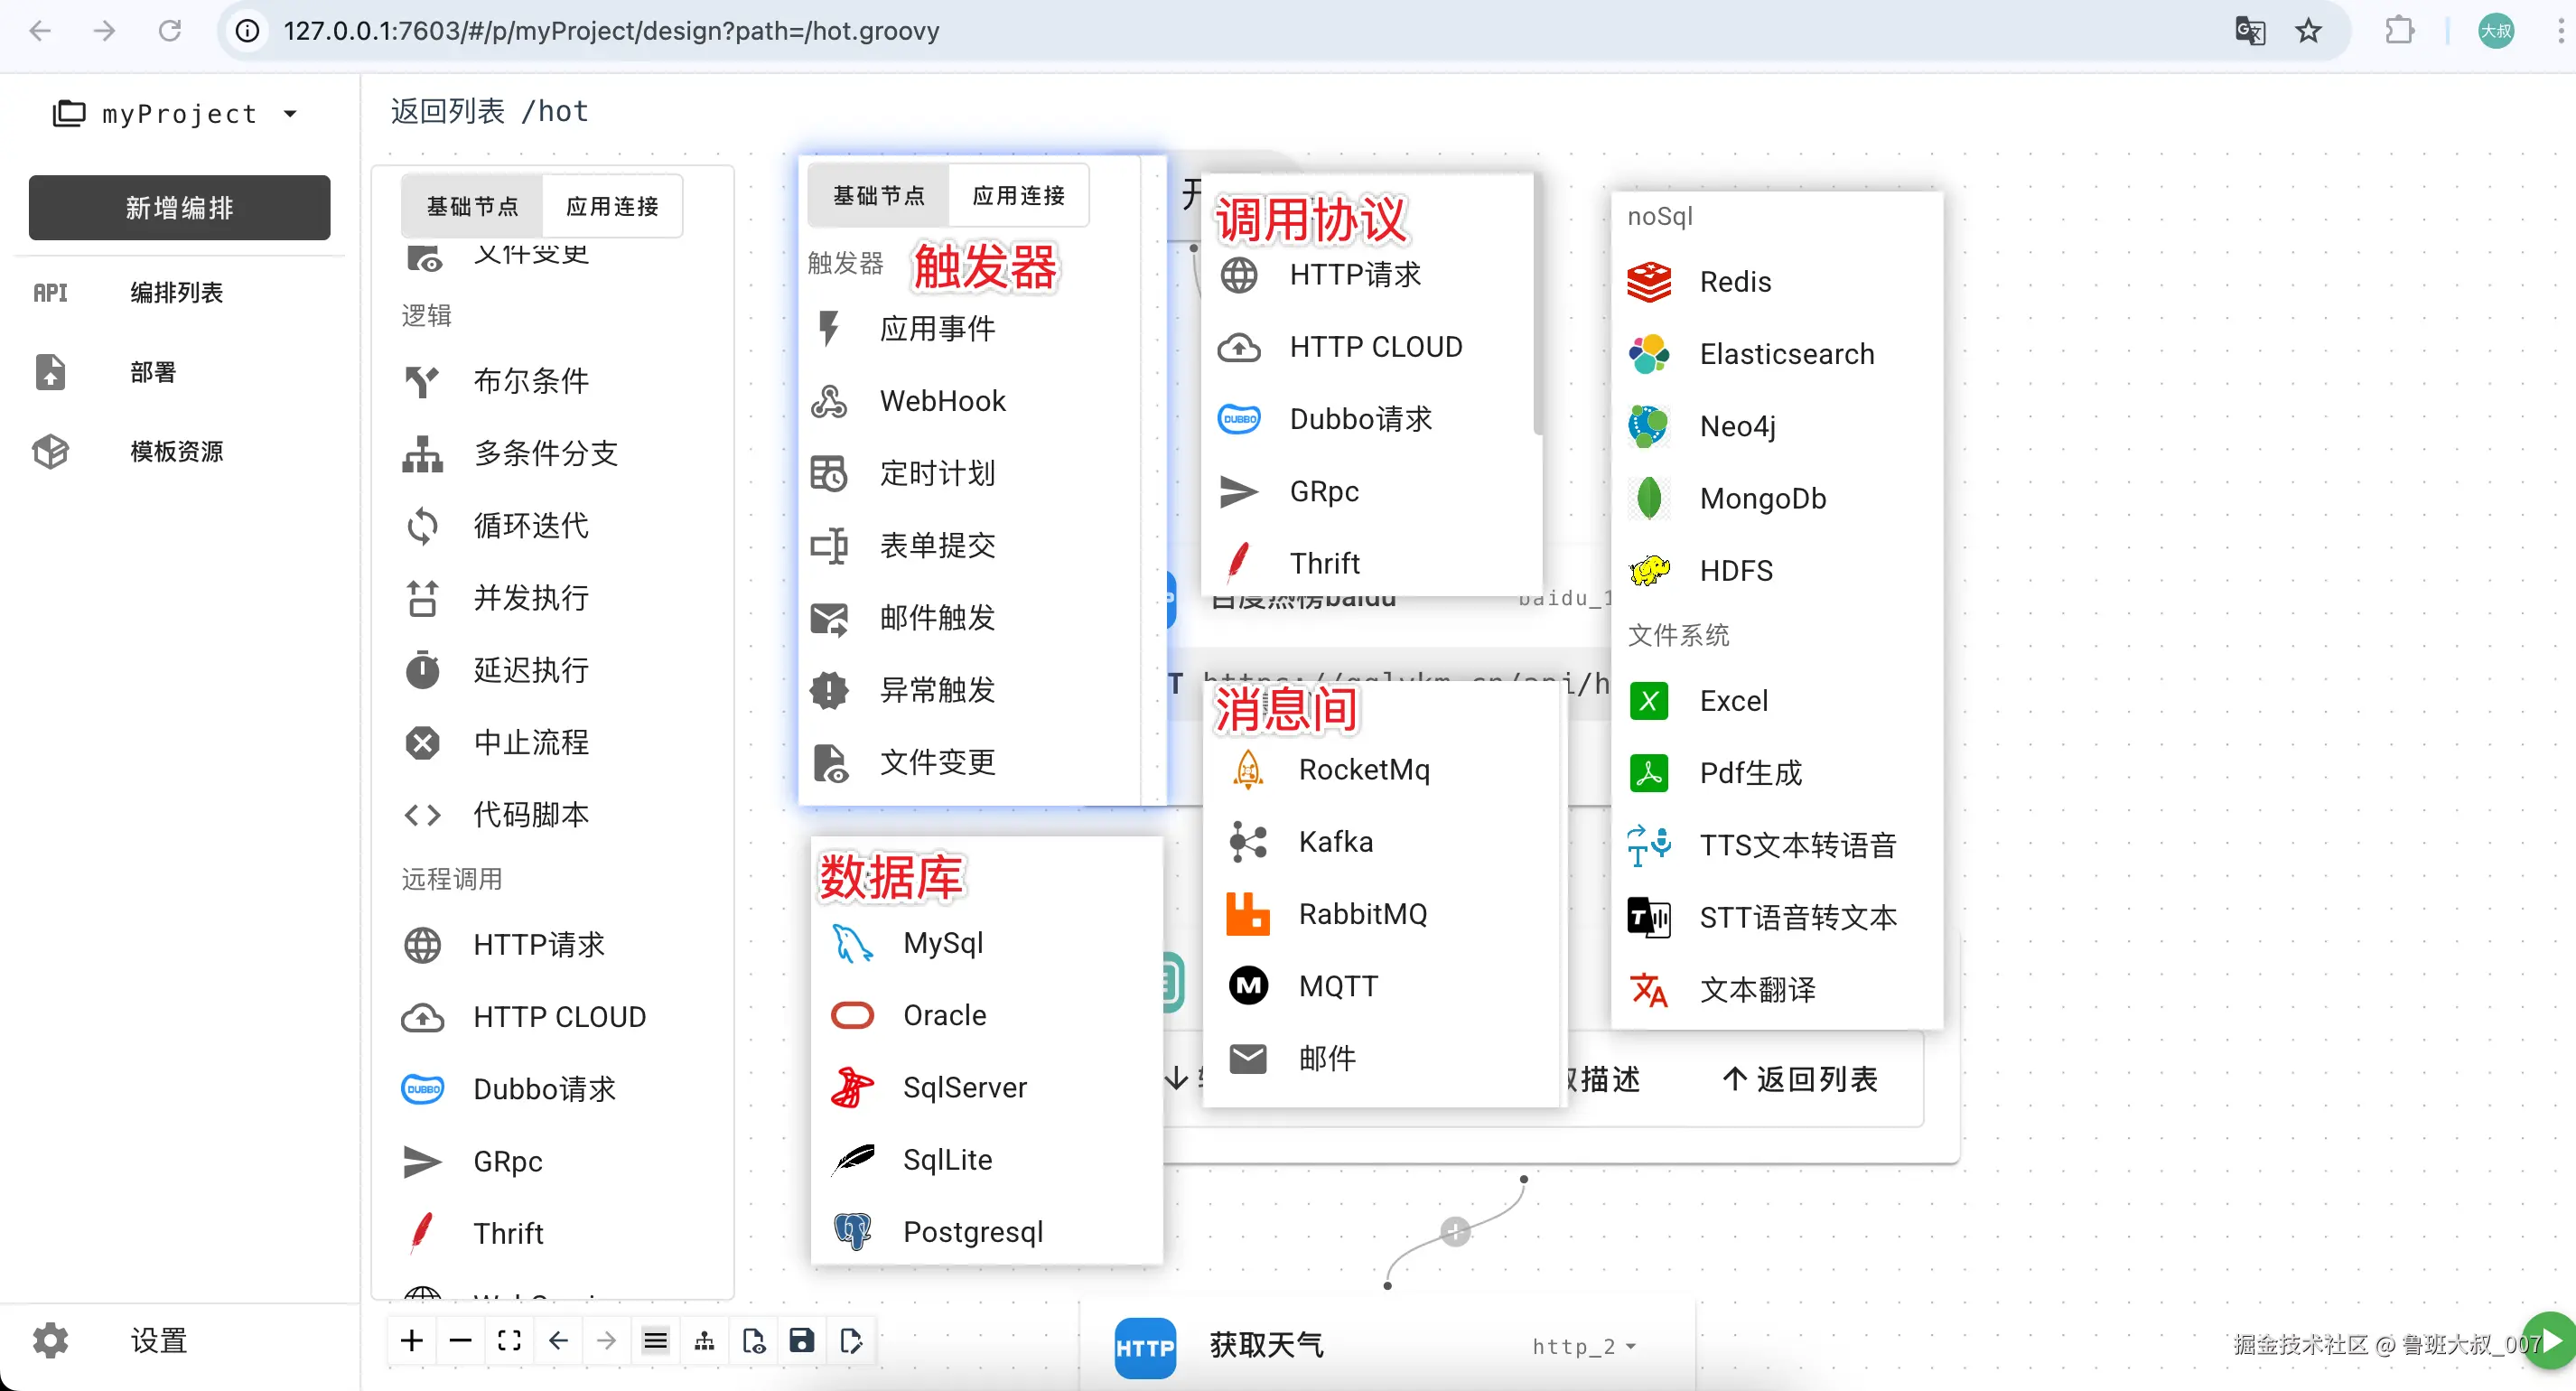Click the plus circle on the connection line
This screenshot has height=1391, width=2576.
click(1455, 1231)
